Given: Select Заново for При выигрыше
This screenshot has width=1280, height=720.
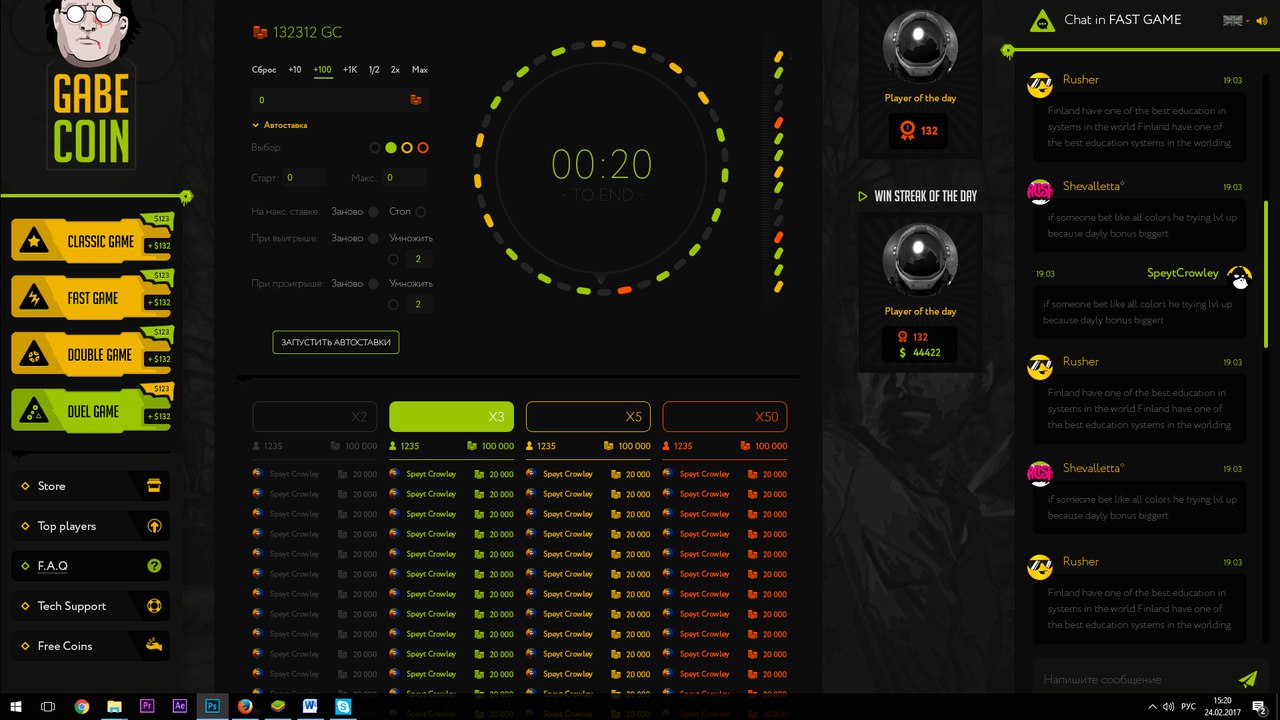Looking at the screenshot, I should 373,239.
